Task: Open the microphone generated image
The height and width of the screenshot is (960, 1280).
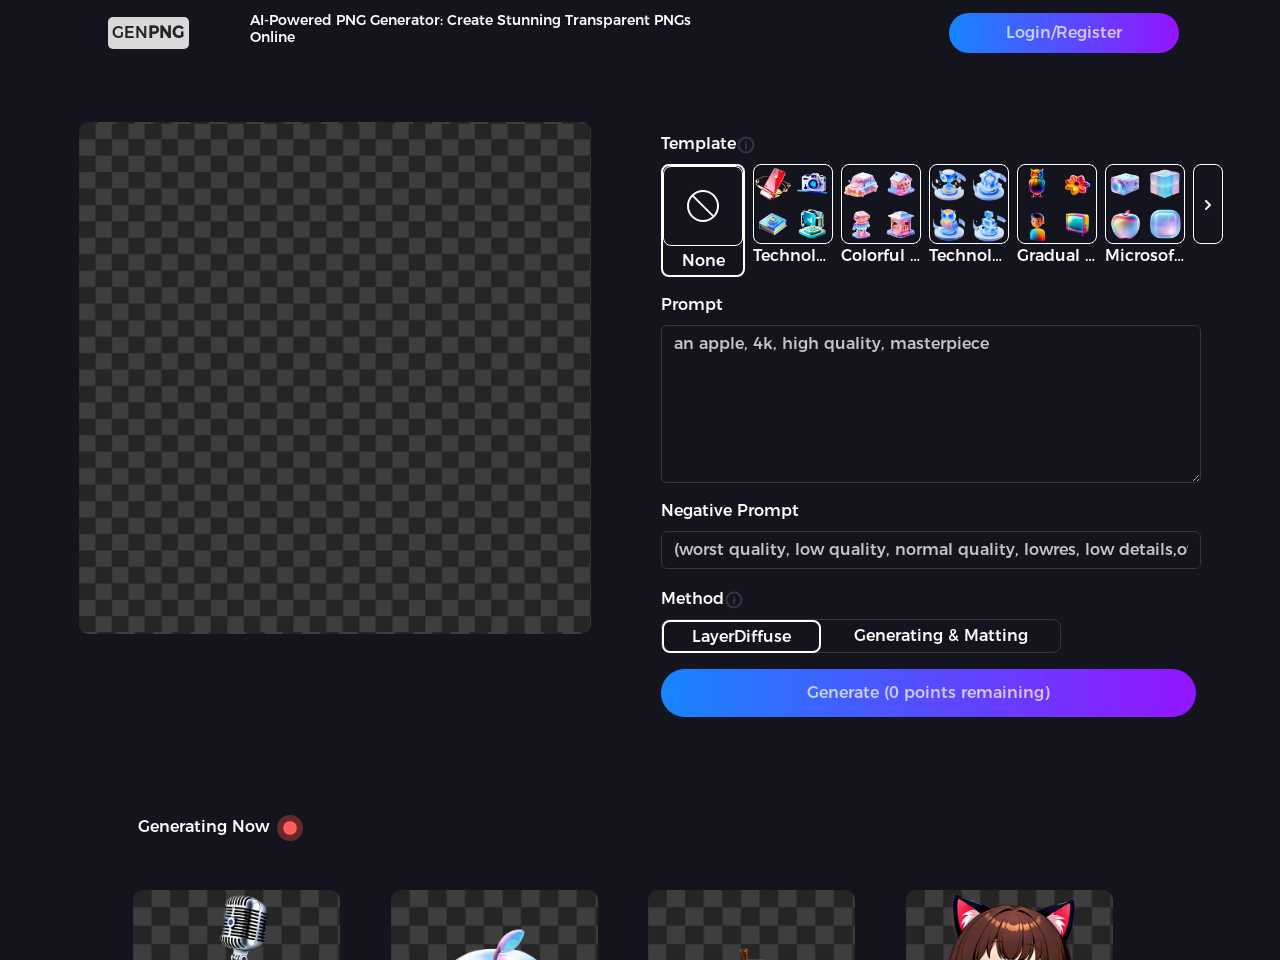Action: click(x=237, y=925)
